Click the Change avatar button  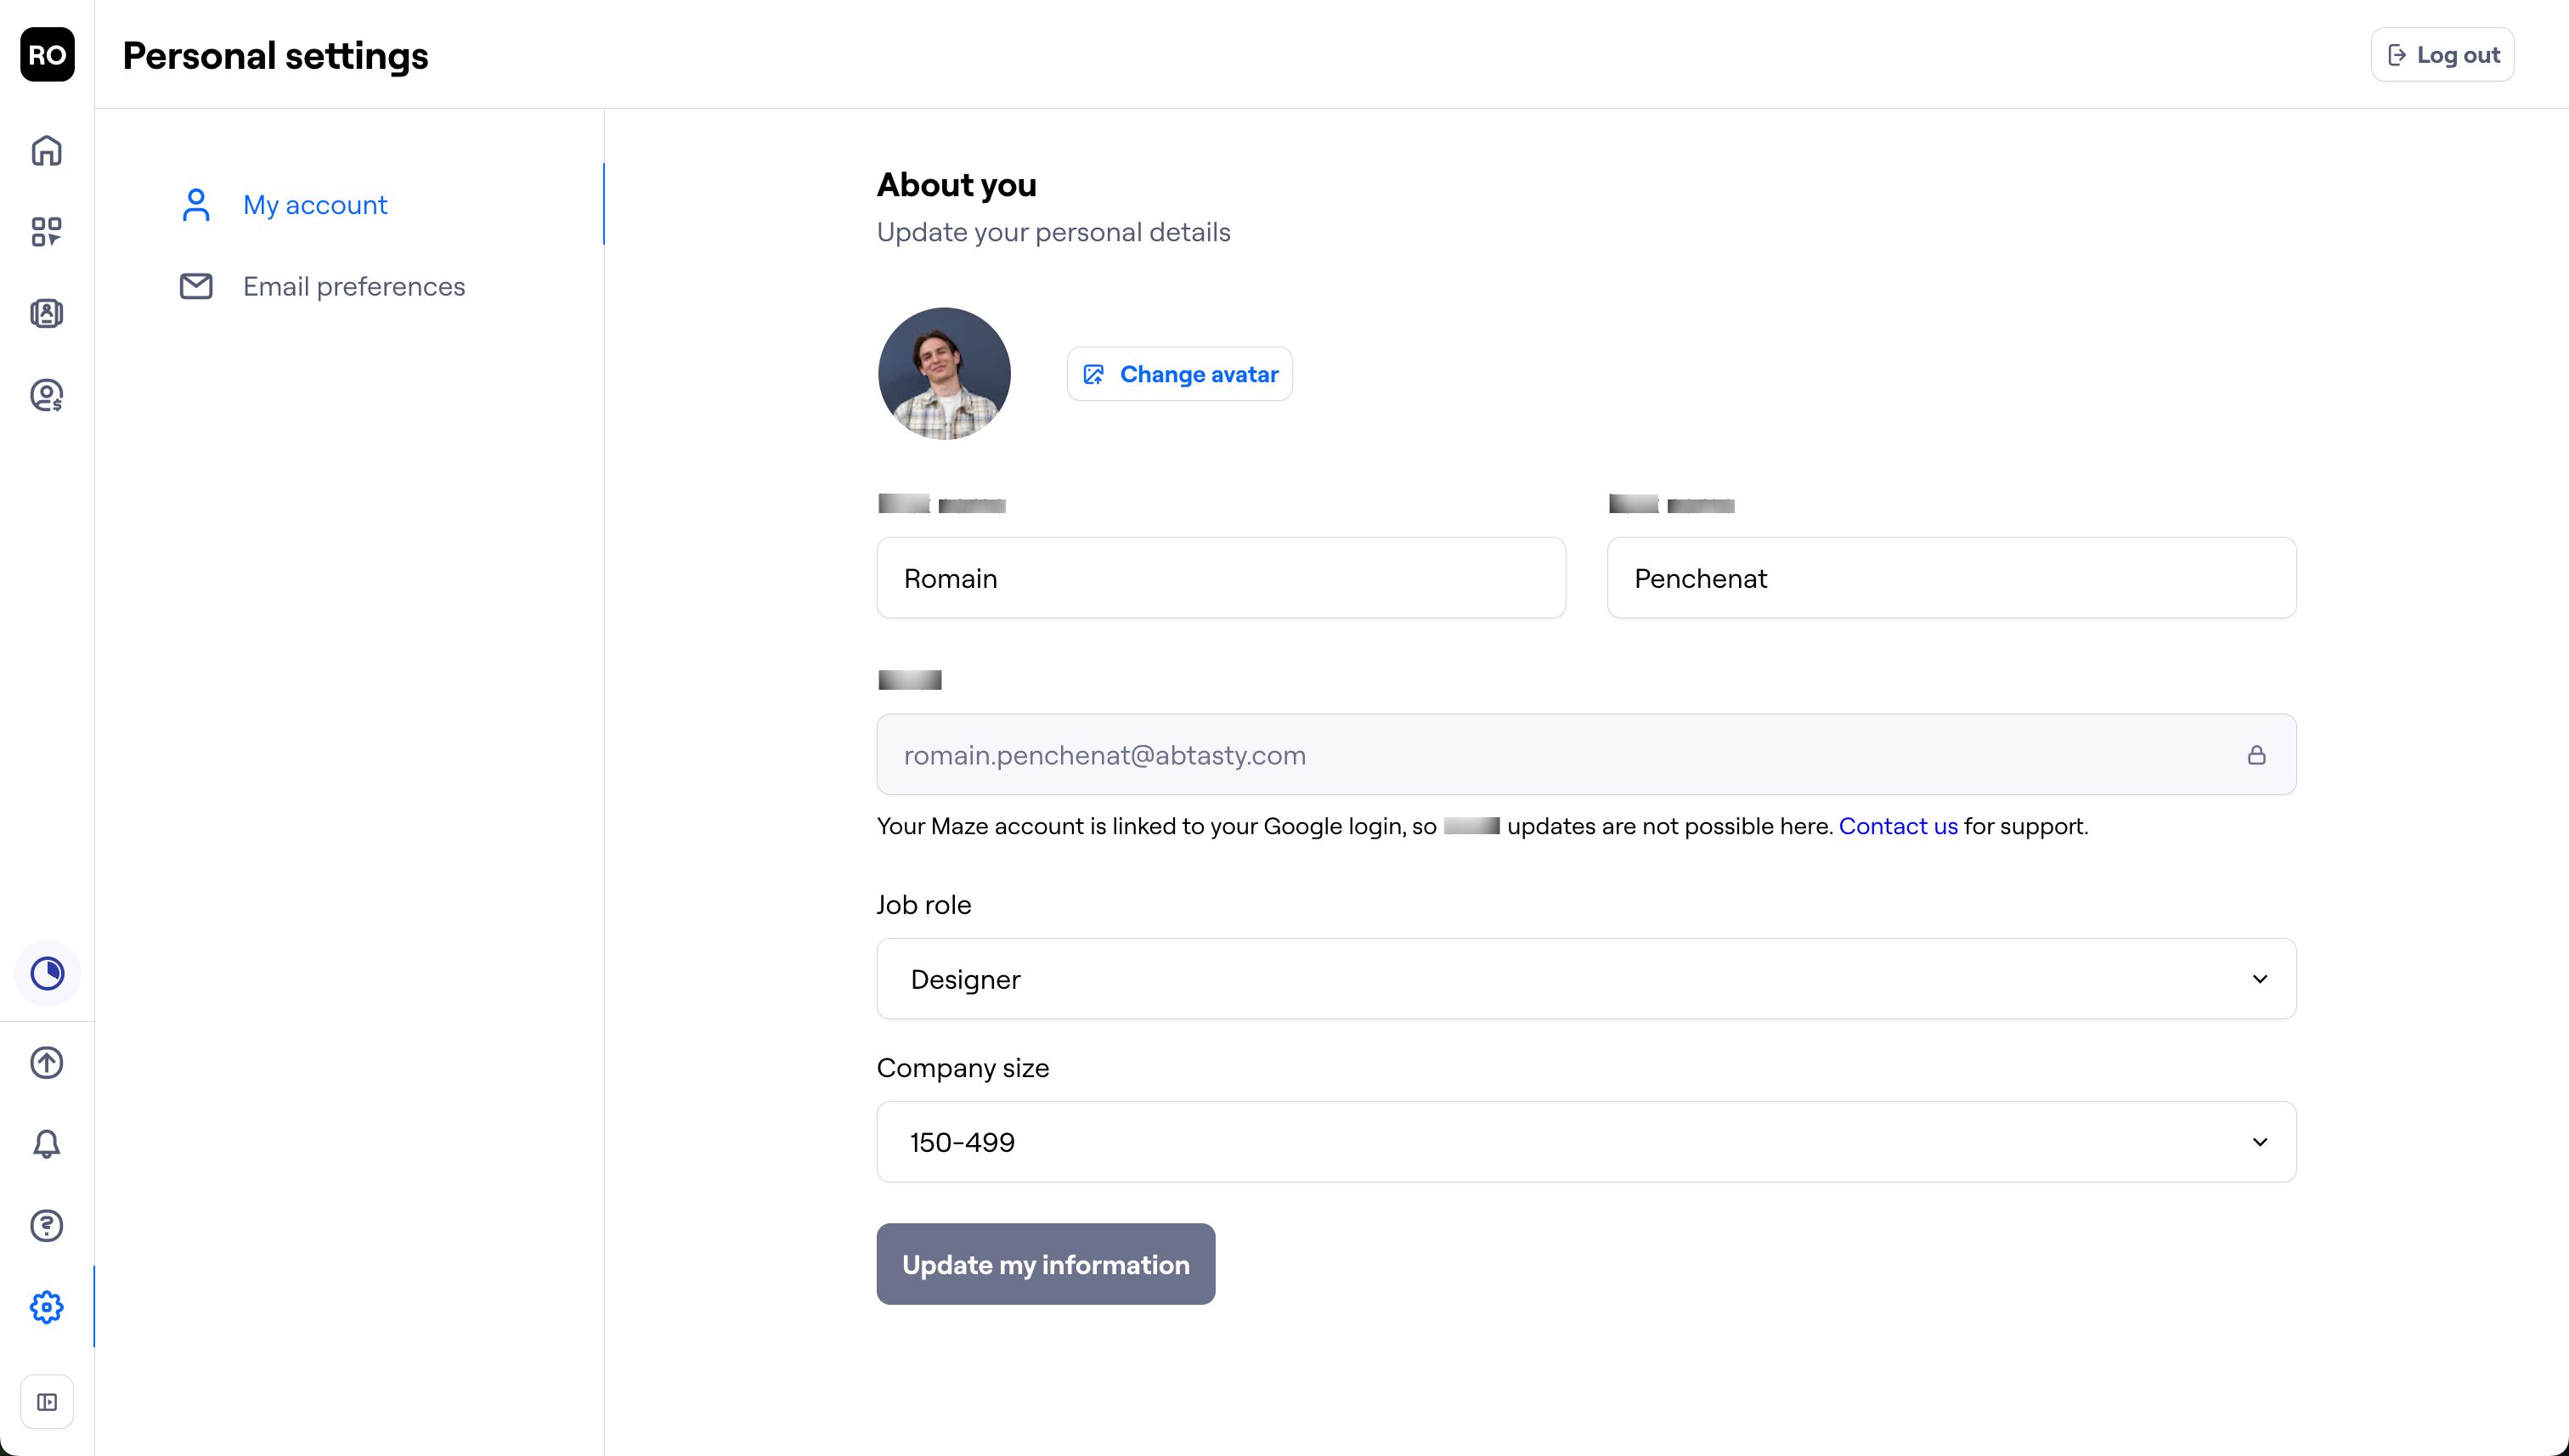1179,374
